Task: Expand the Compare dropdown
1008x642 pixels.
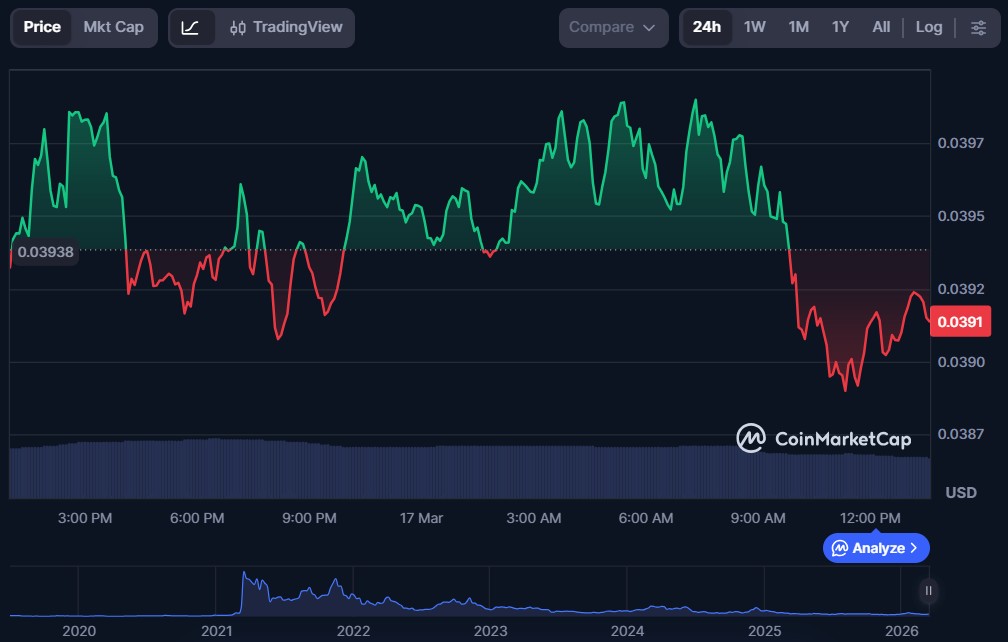Action: [612, 27]
